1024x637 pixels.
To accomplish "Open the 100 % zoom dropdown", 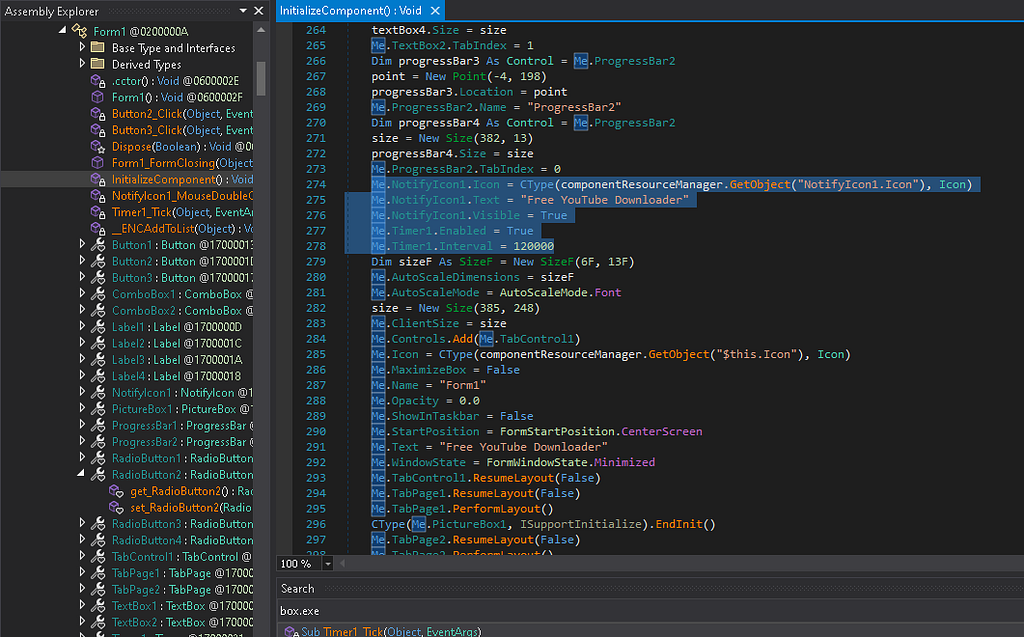I will pos(328,564).
